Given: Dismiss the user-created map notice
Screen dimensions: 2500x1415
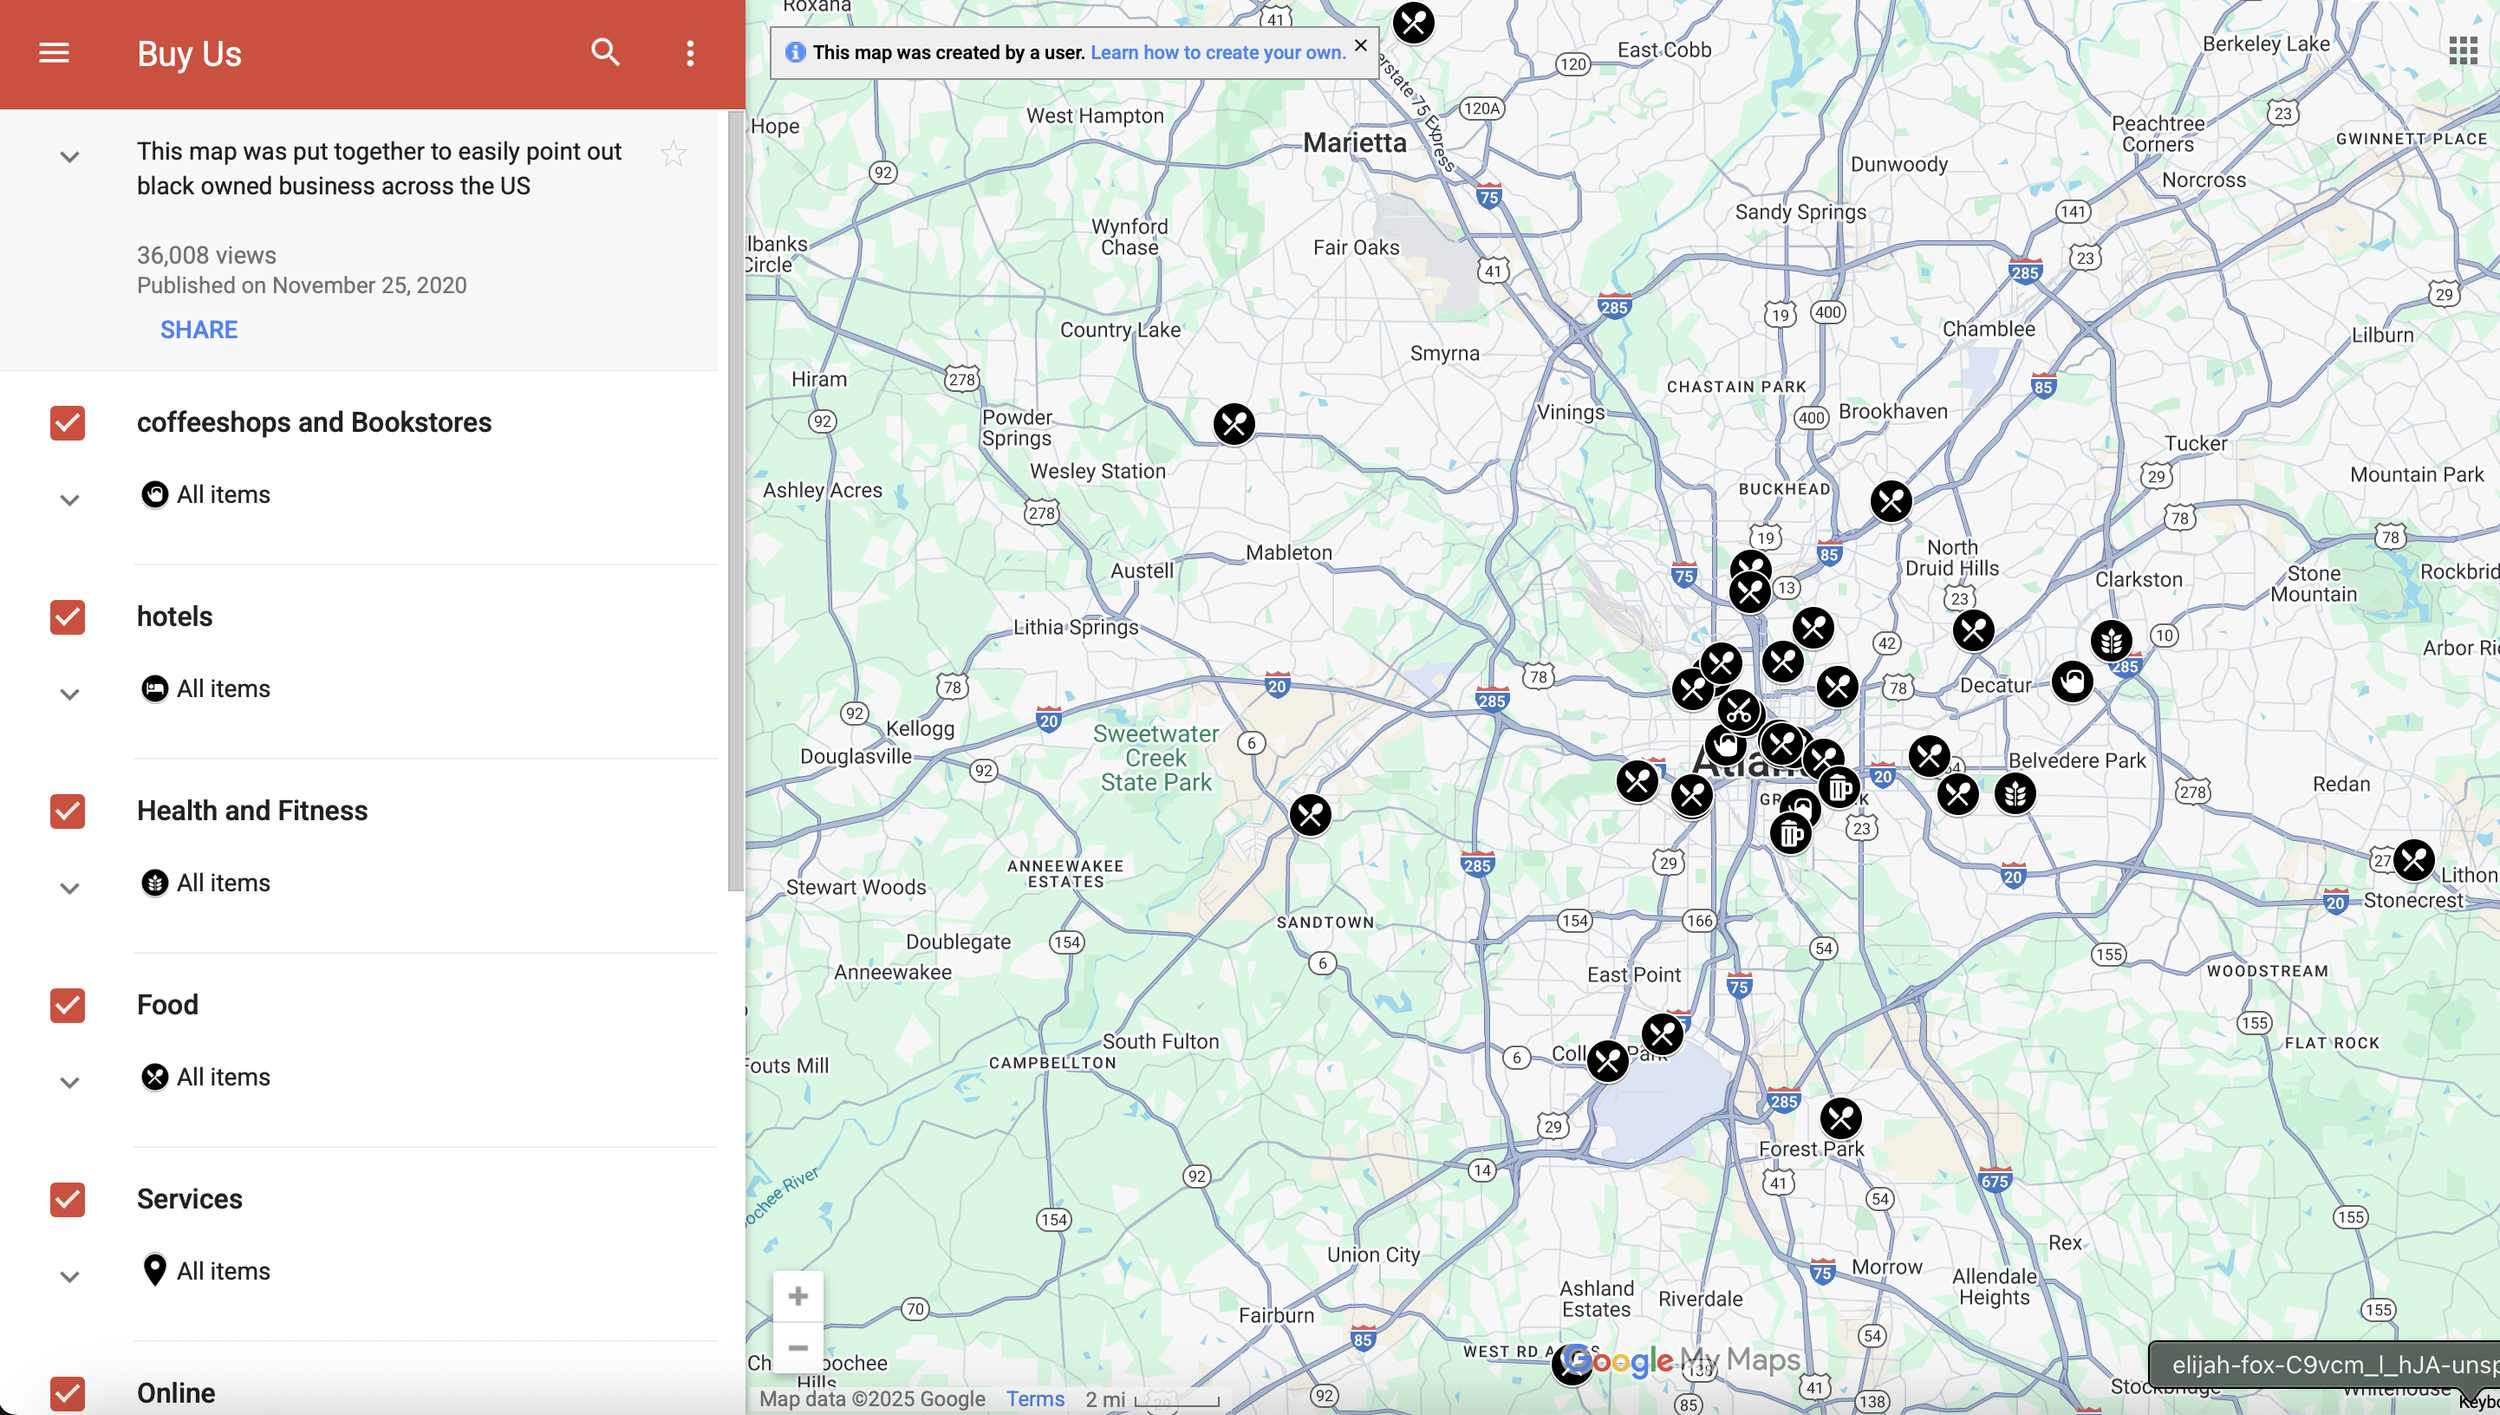Looking at the screenshot, I should (1360, 45).
